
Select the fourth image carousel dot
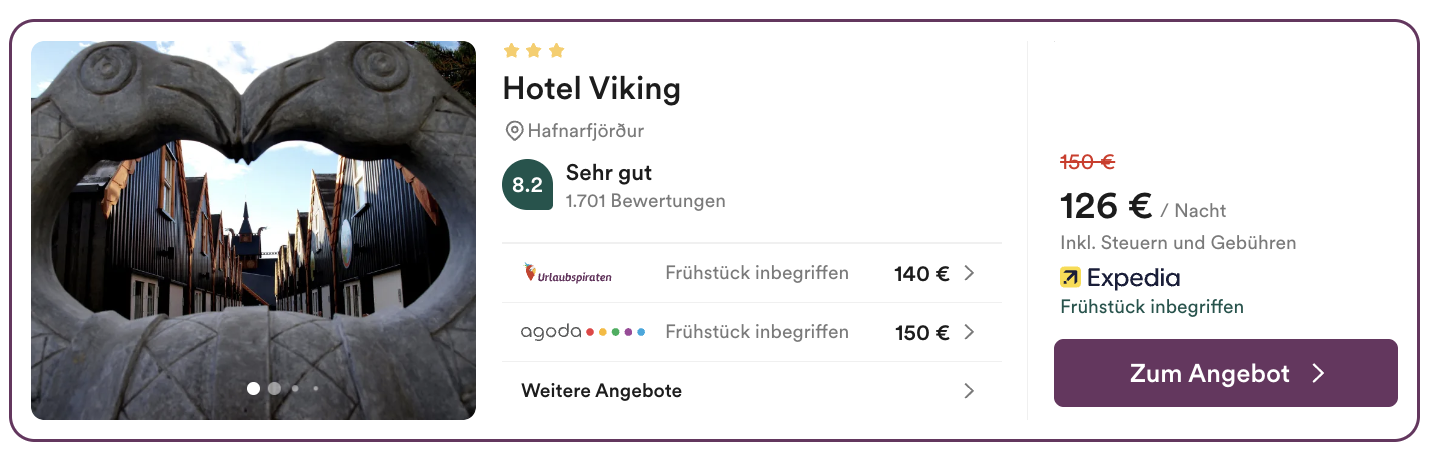tap(316, 388)
